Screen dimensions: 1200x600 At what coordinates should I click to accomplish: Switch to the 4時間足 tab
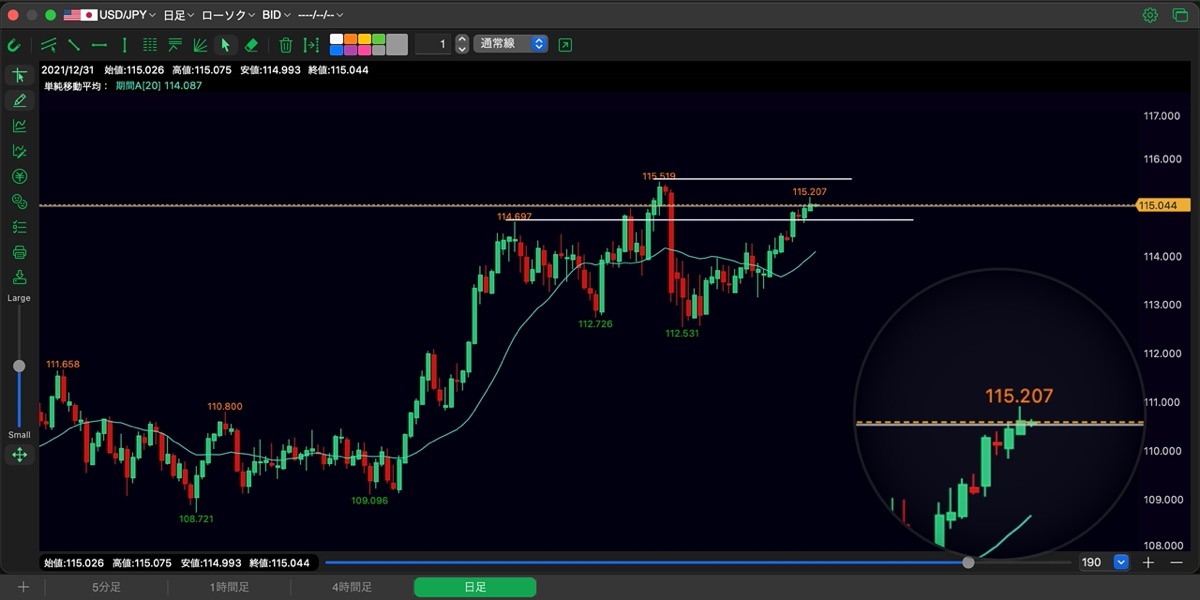(352, 587)
